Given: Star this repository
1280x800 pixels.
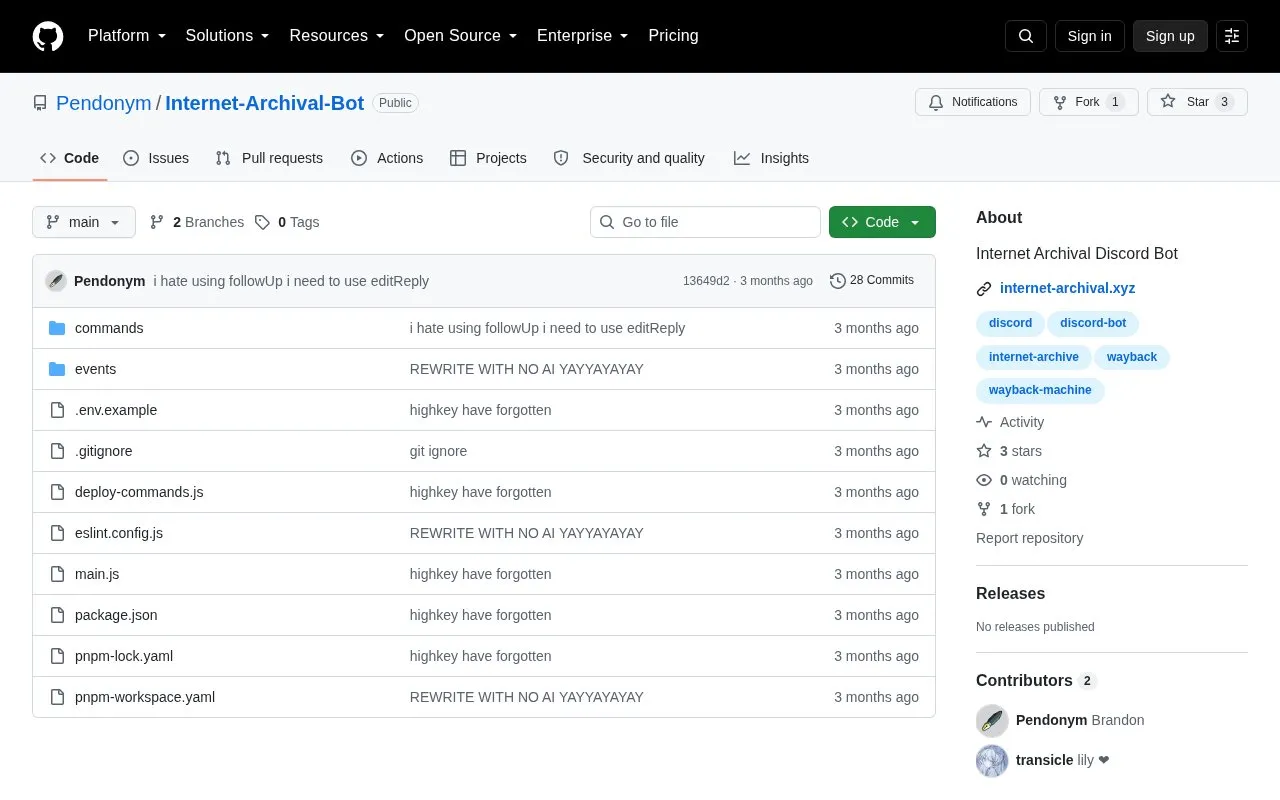Looking at the screenshot, I should click(x=1197, y=102).
